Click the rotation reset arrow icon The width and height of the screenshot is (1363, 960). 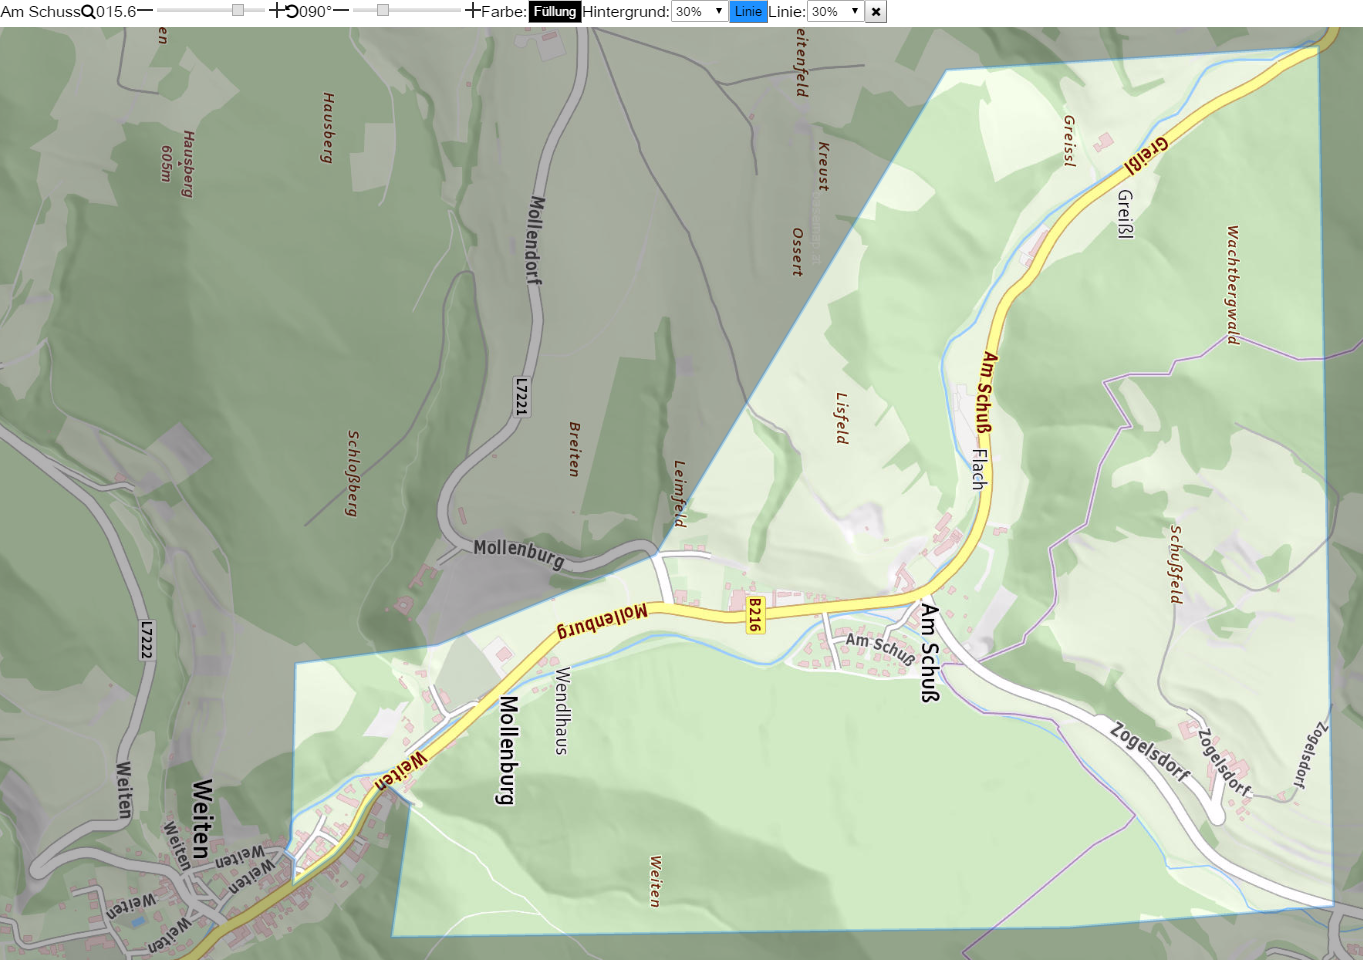tap(292, 12)
